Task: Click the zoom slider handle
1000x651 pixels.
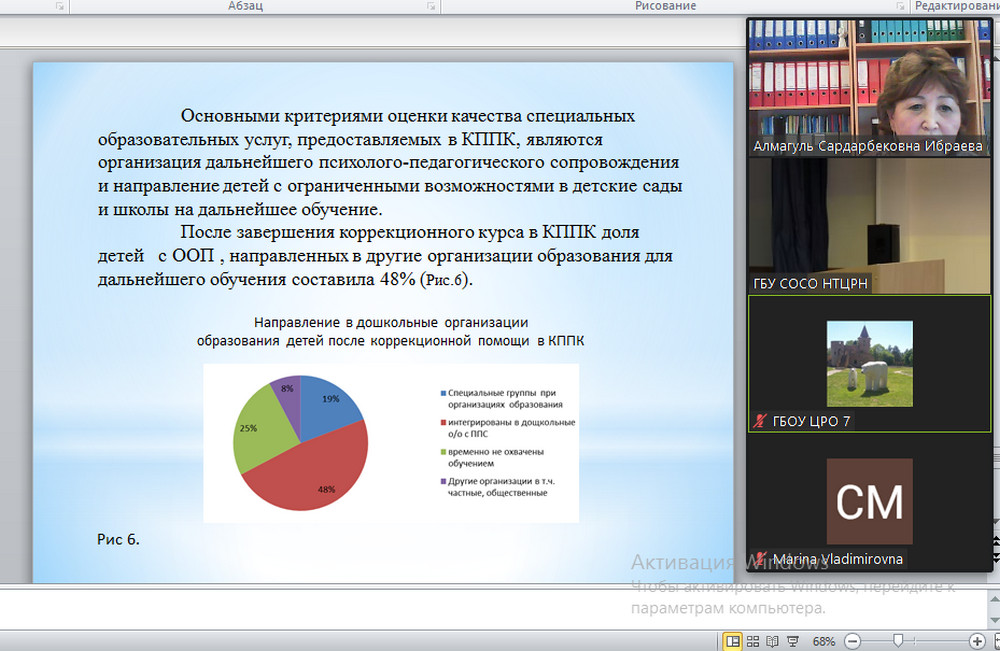Action: (898, 641)
